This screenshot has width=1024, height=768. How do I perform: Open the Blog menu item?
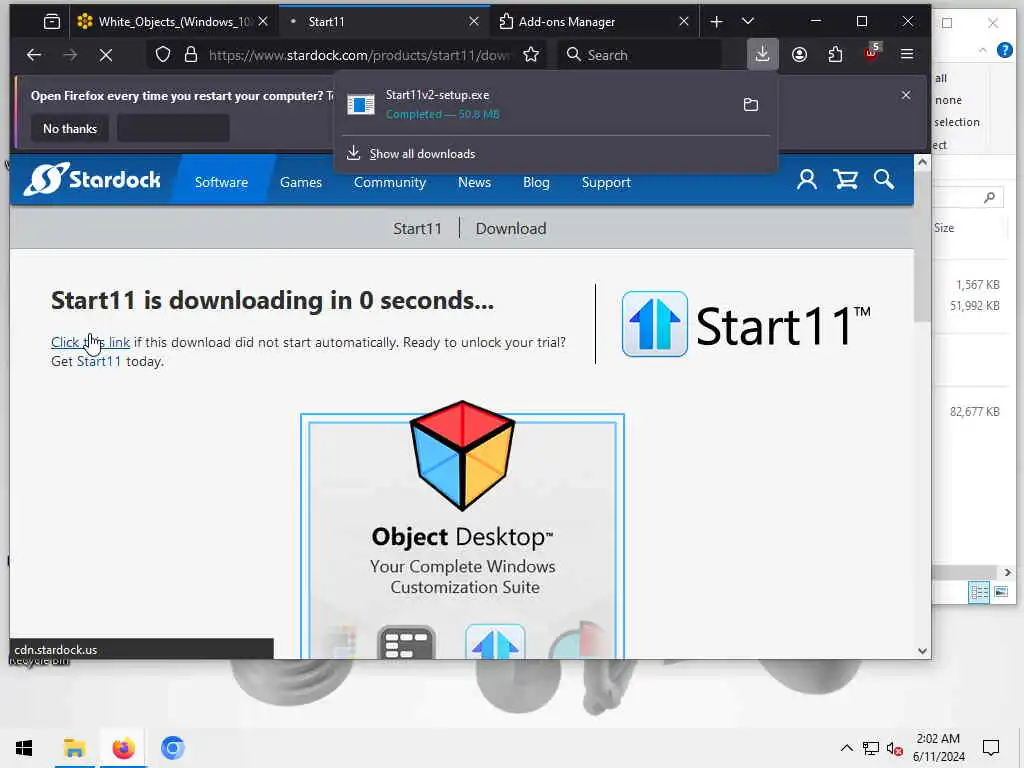(x=536, y=182)
